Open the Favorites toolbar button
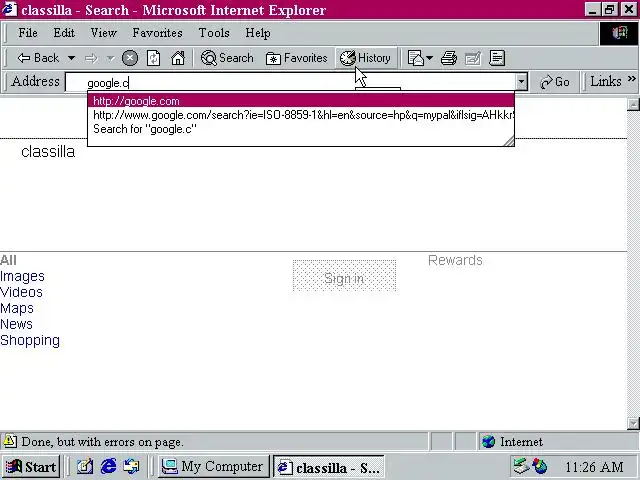Viewport: 640px width, 480px height. (x=296, y=58)
